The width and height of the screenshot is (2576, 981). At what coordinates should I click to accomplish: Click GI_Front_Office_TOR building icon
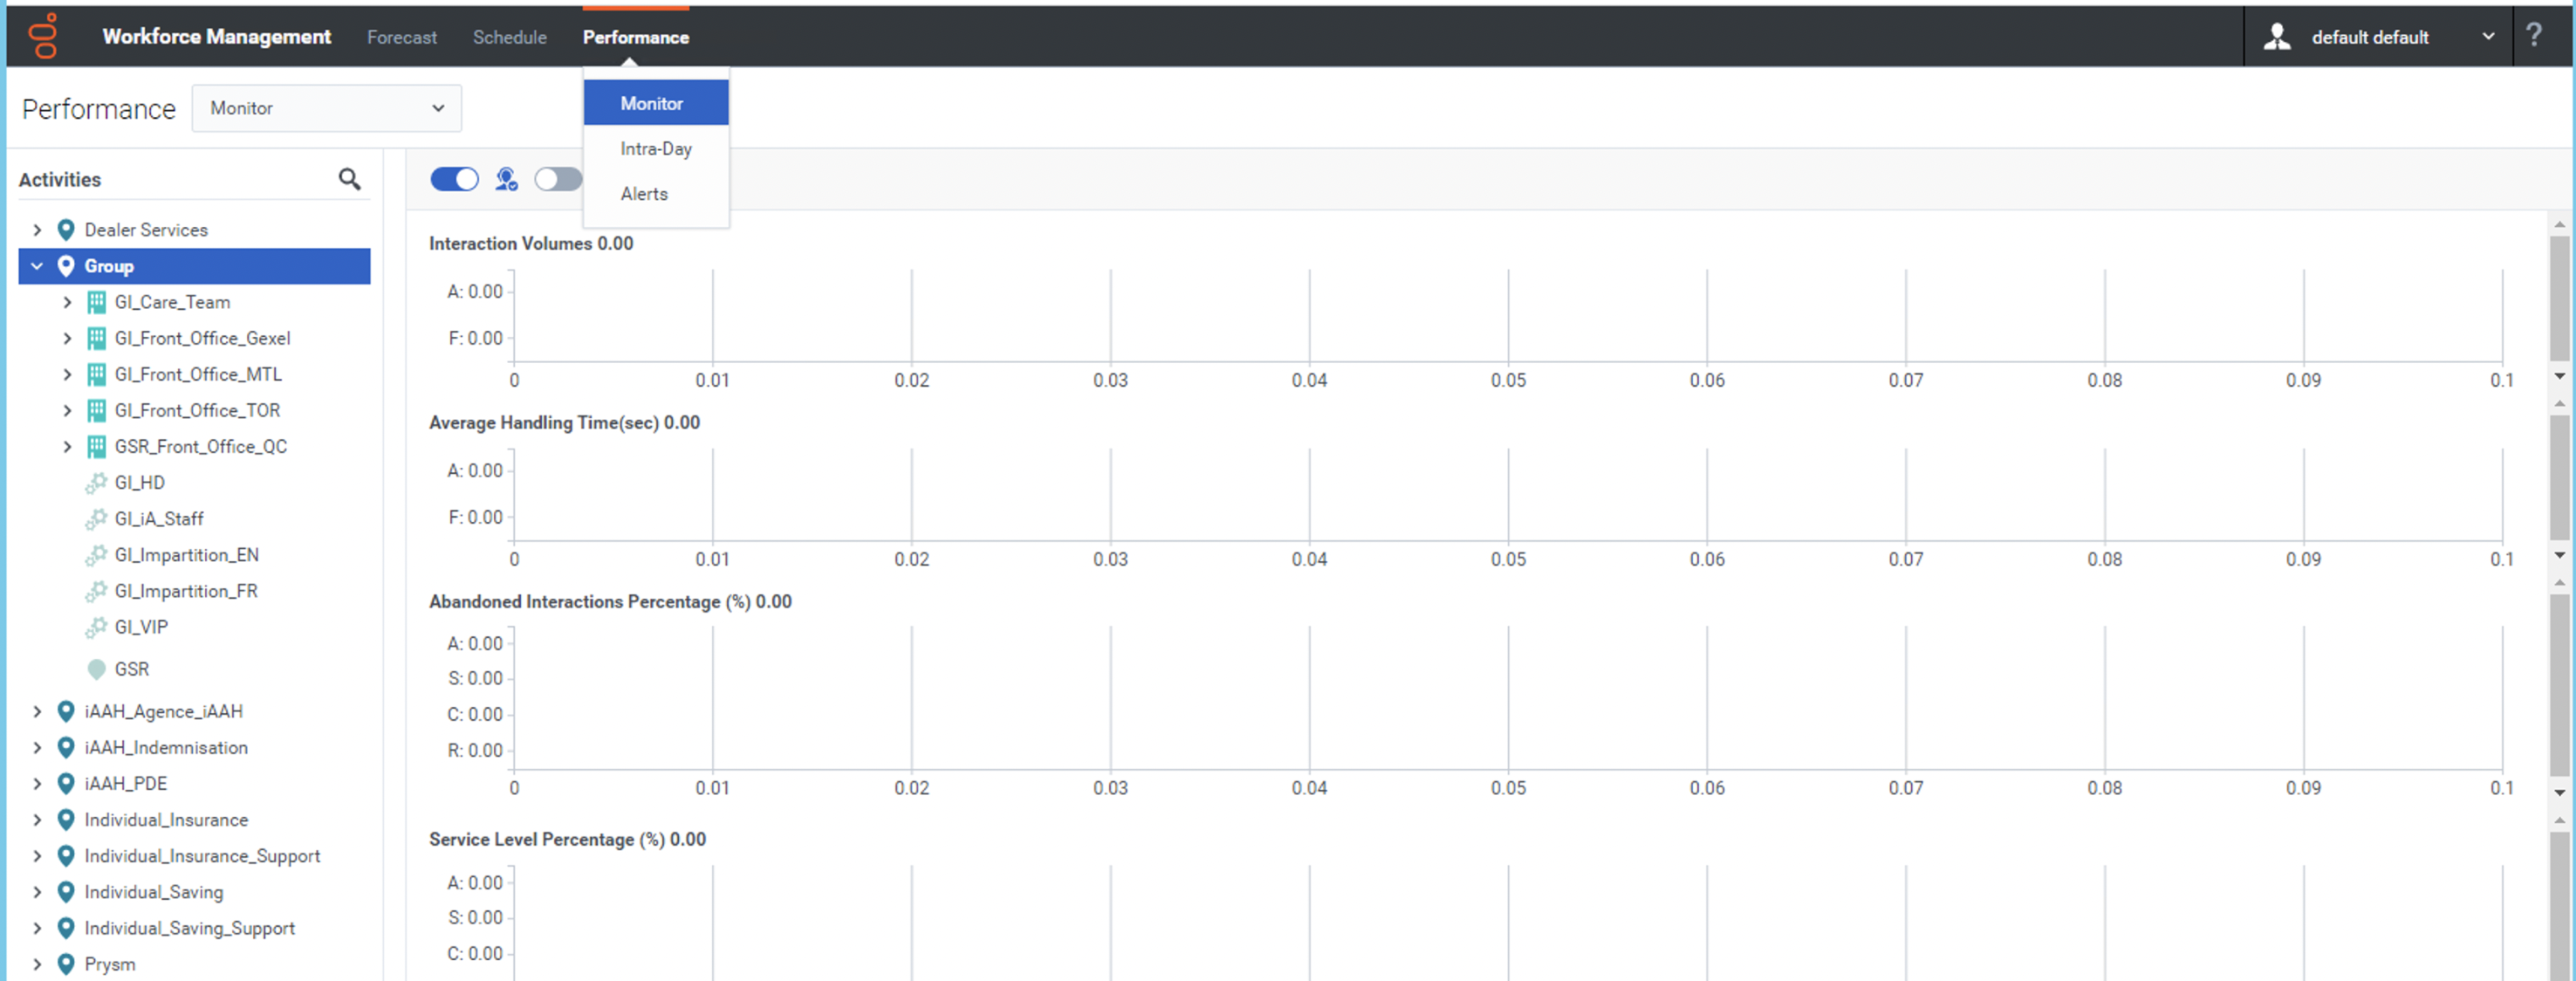coord(96,410)
